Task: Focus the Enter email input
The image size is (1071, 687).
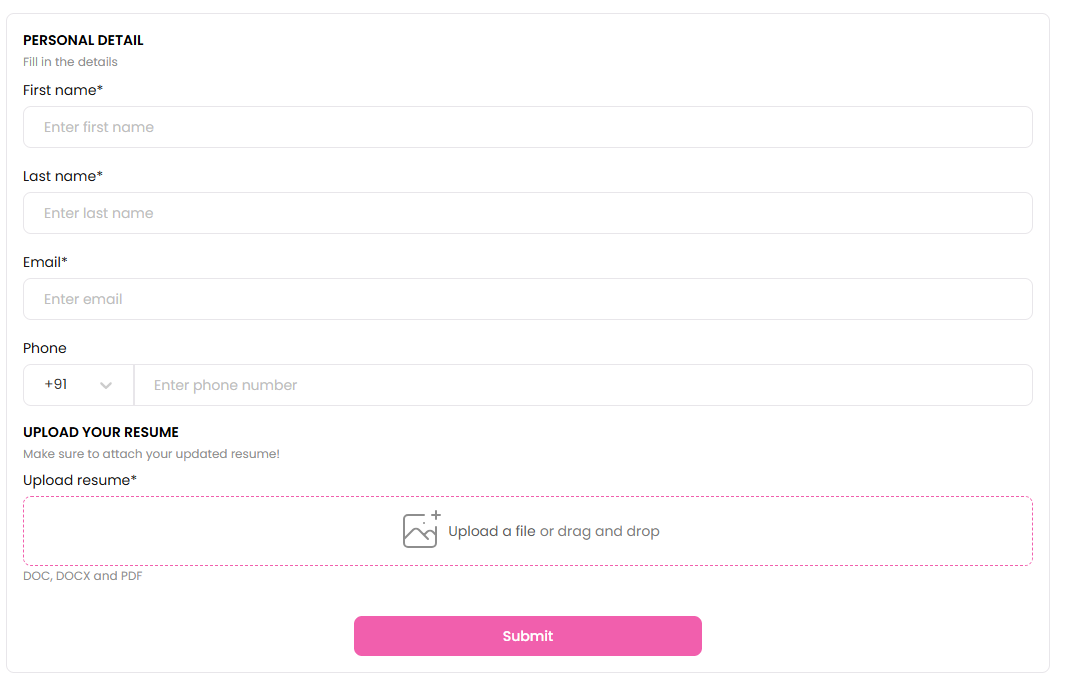Action: coord(527,299)
